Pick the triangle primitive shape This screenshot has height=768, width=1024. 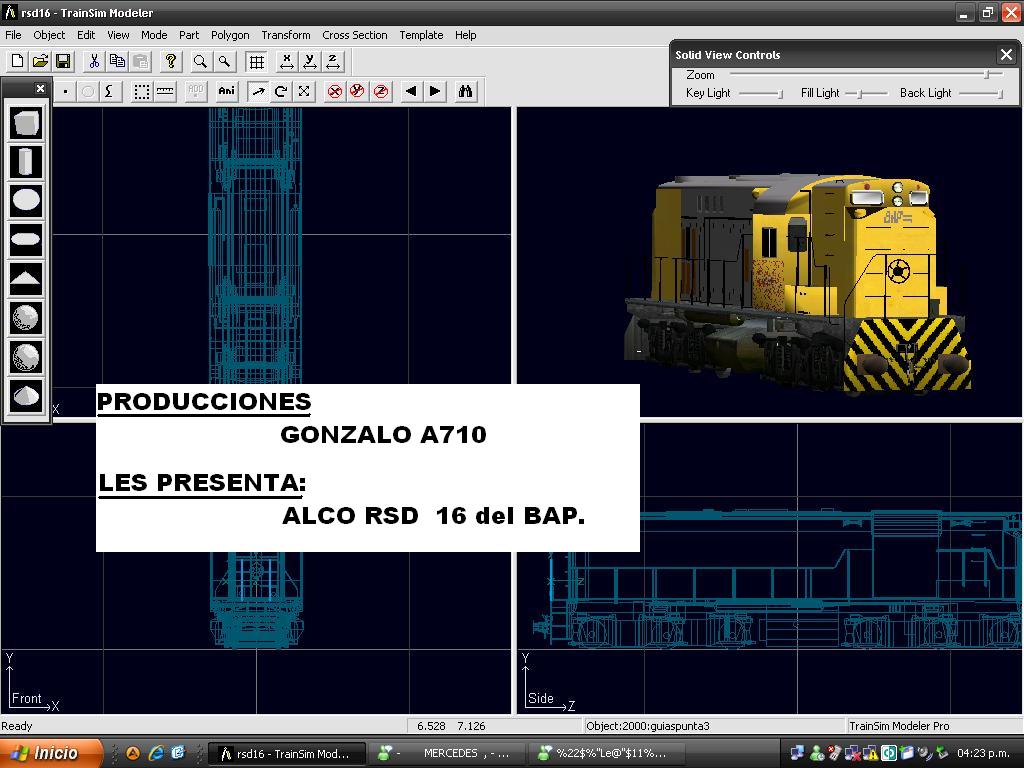pyautogui.click(x=26, y=278)
